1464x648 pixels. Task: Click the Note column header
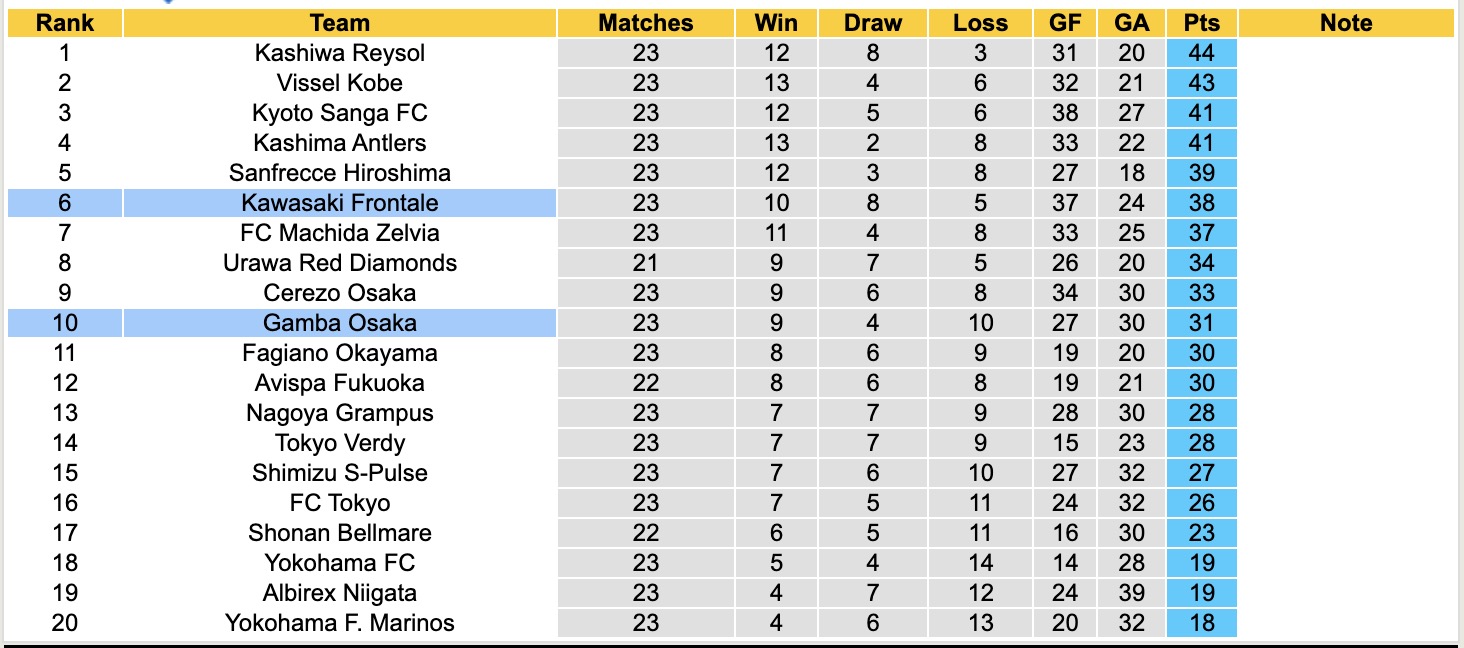pos(1346,23)
